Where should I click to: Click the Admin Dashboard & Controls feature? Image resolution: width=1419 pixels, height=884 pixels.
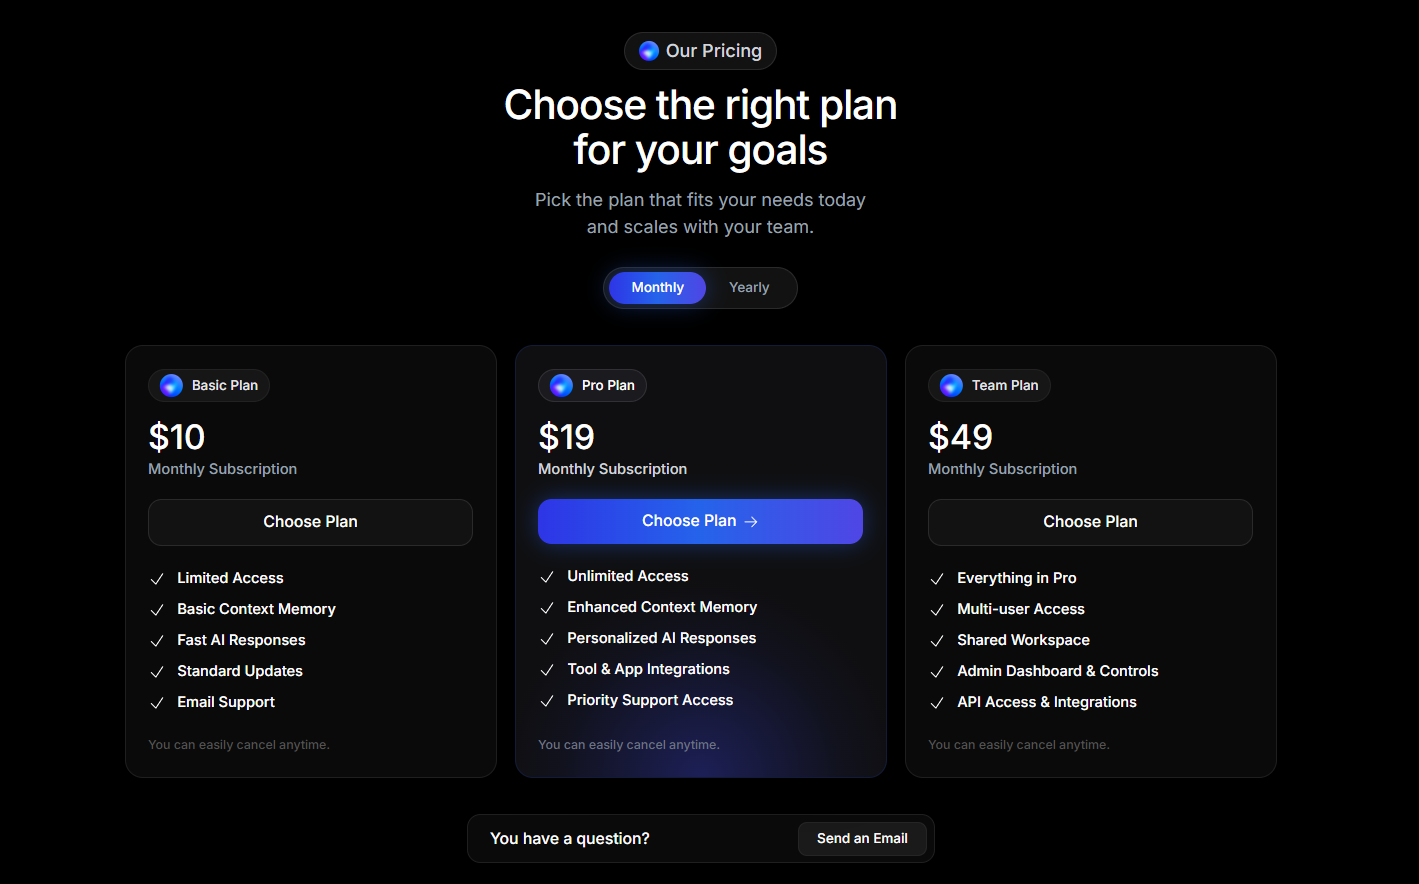(1057, 671)
